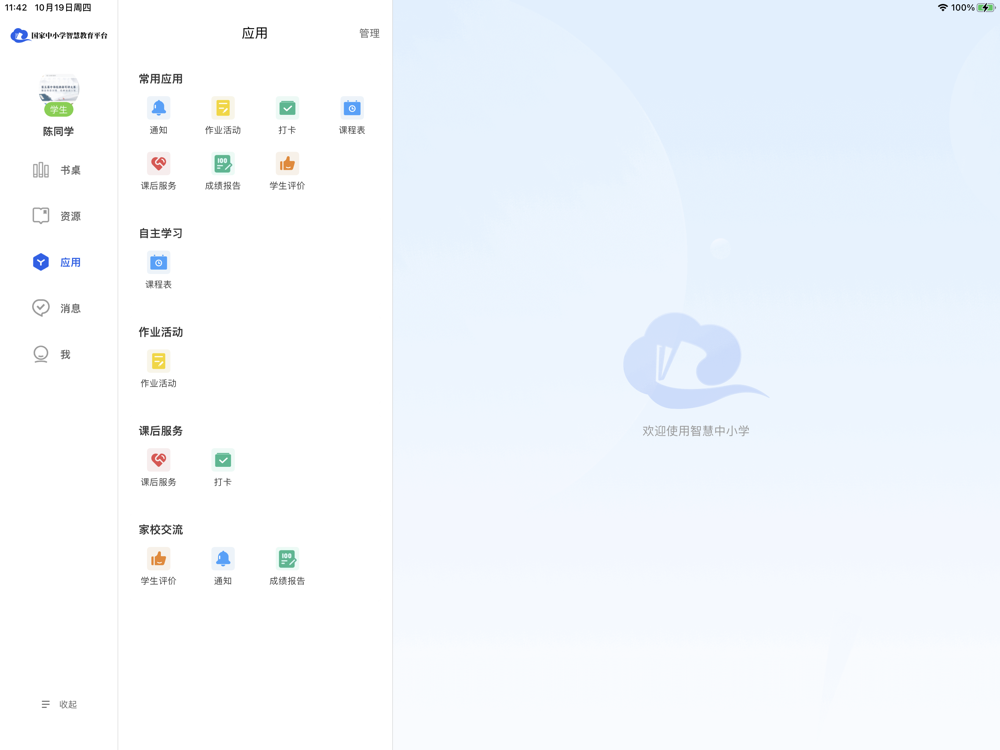Click the 作业活动 section heading
This screenshot has height=750, width=1000.
(161, 332)
